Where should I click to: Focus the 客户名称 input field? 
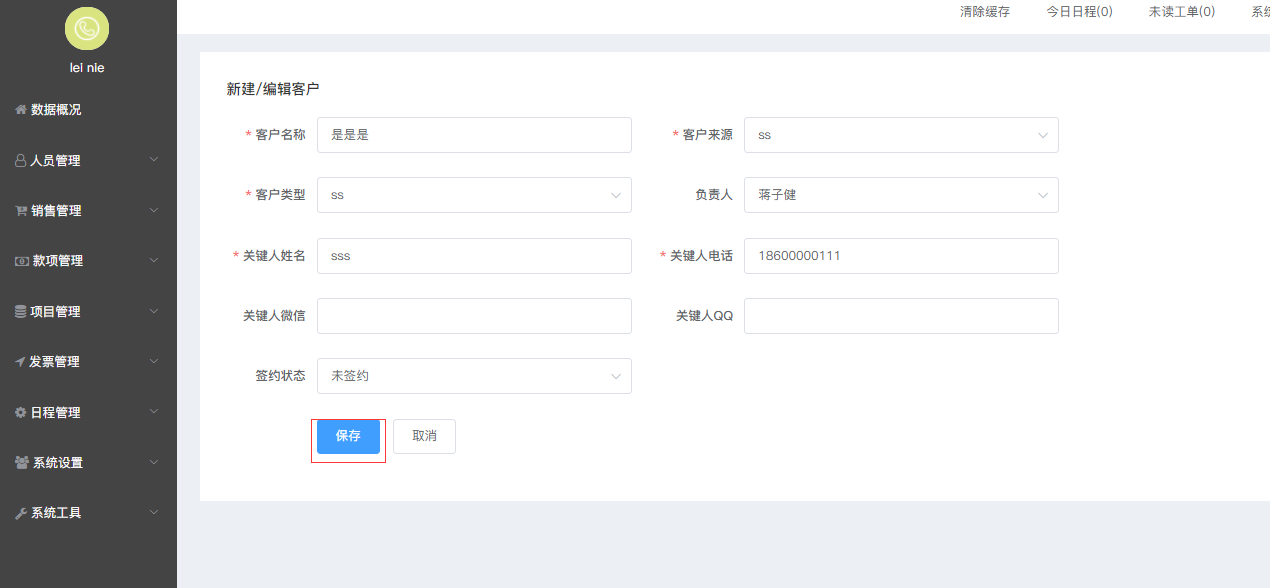coord(474,135)
